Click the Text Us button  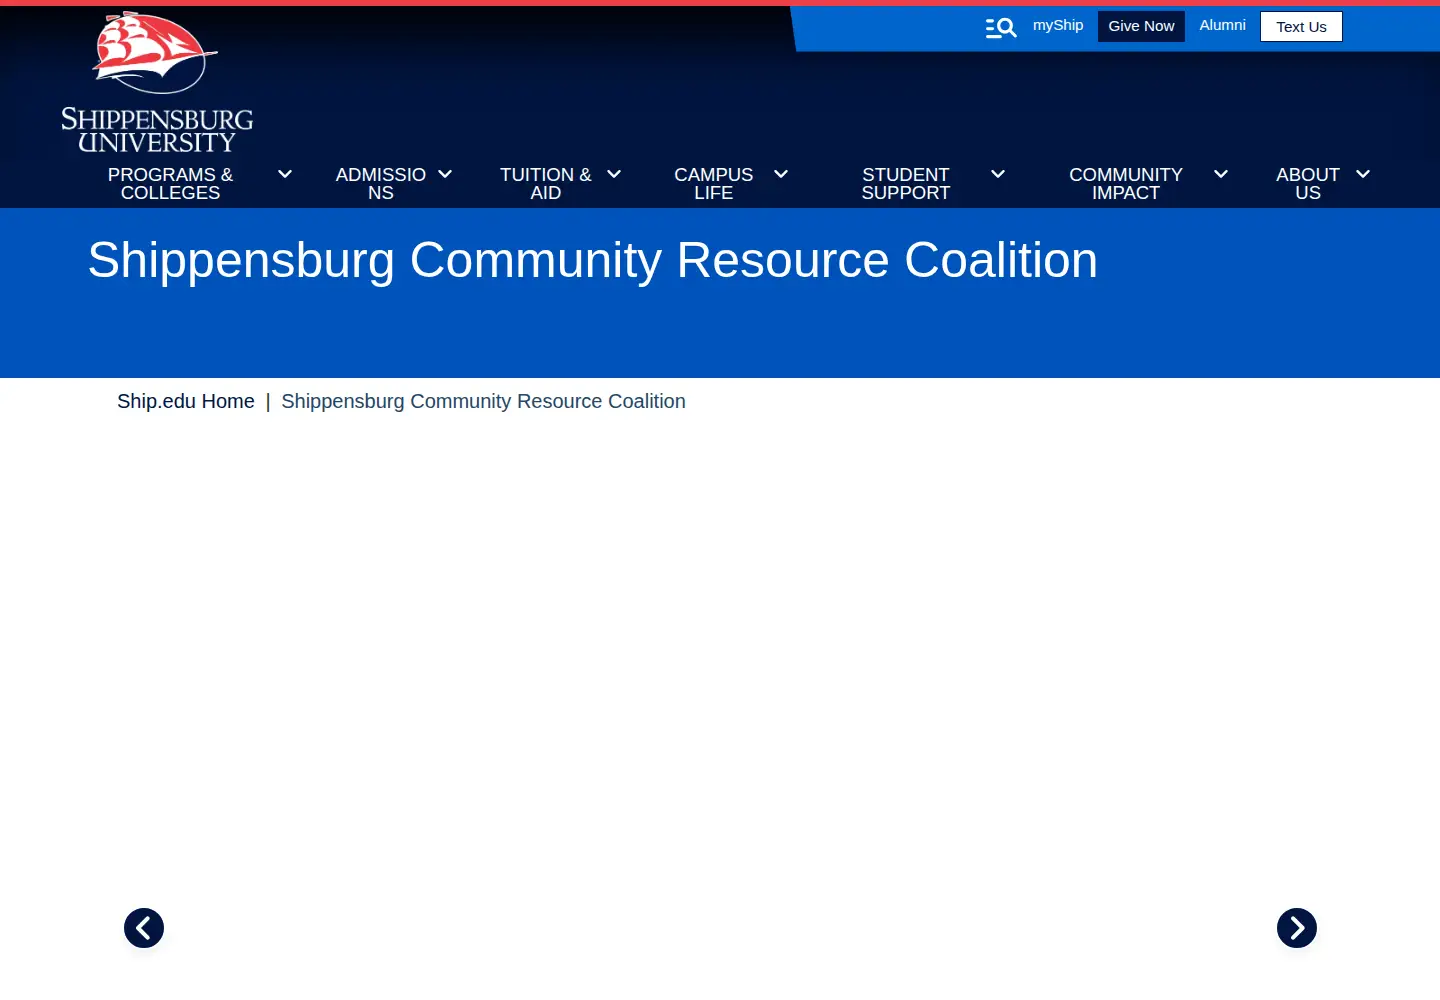point(1301,26)
